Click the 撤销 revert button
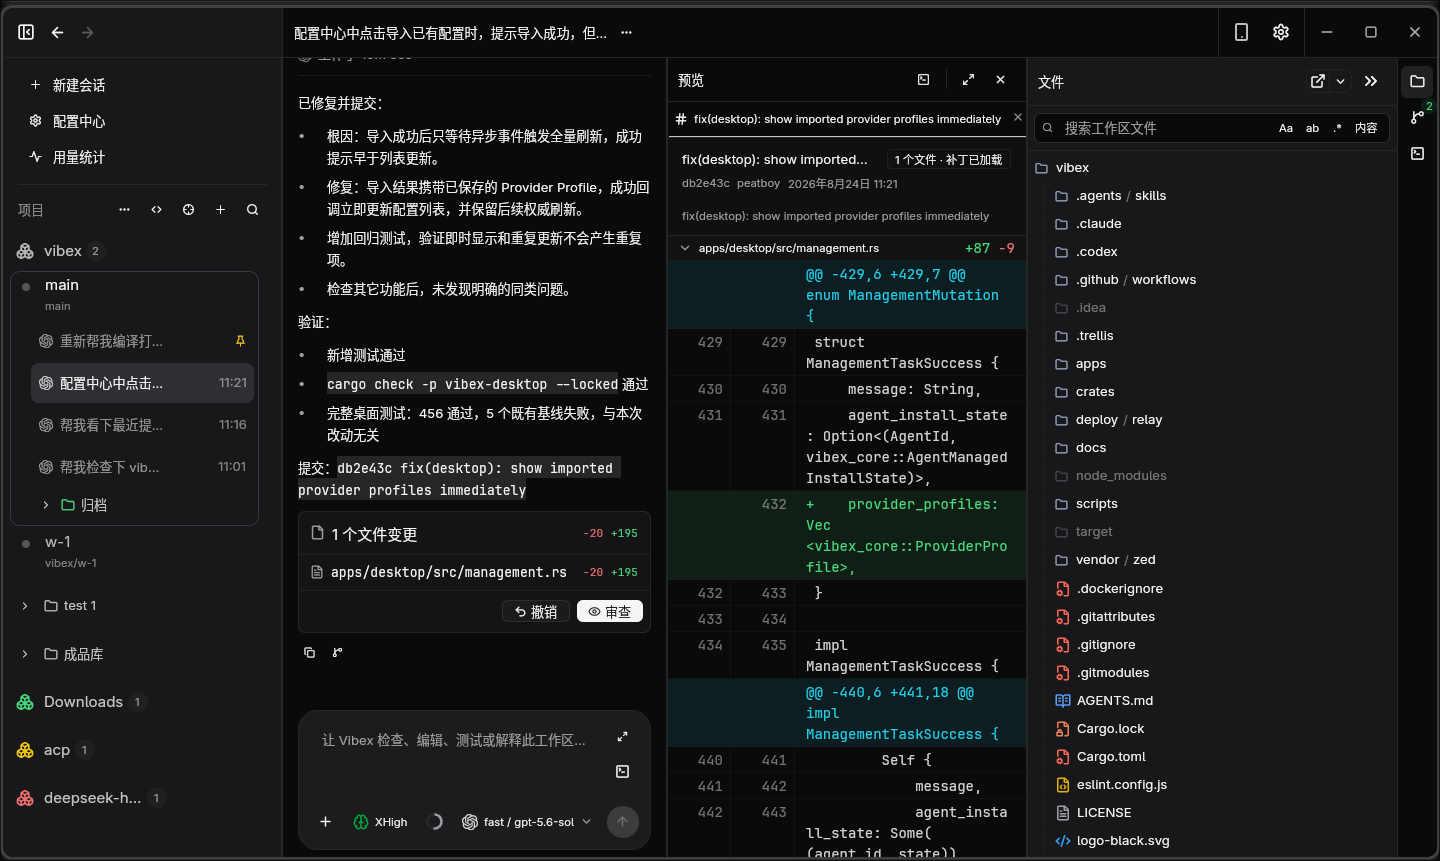This screenshot has height=861, width=1440. tap(536, 612)
